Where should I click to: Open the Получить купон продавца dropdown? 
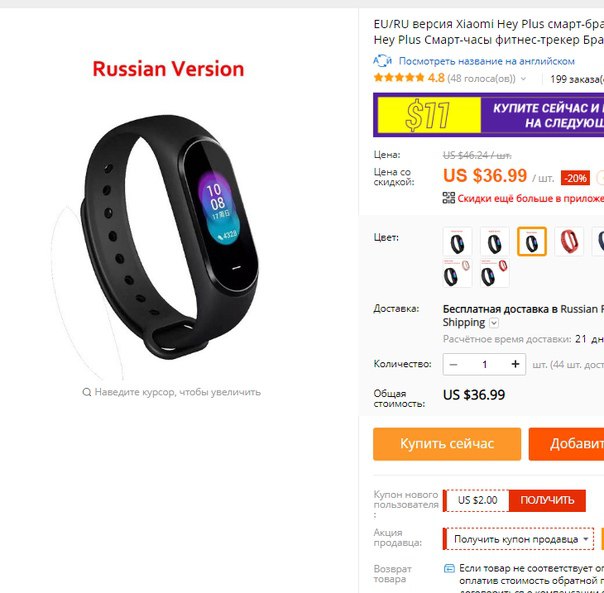click(519, 539)
